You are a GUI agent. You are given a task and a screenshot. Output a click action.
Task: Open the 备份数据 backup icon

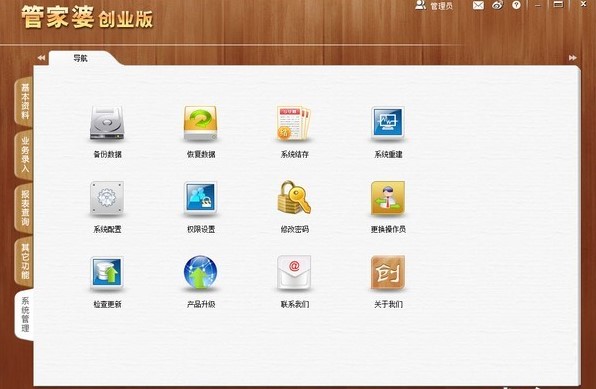107,123
